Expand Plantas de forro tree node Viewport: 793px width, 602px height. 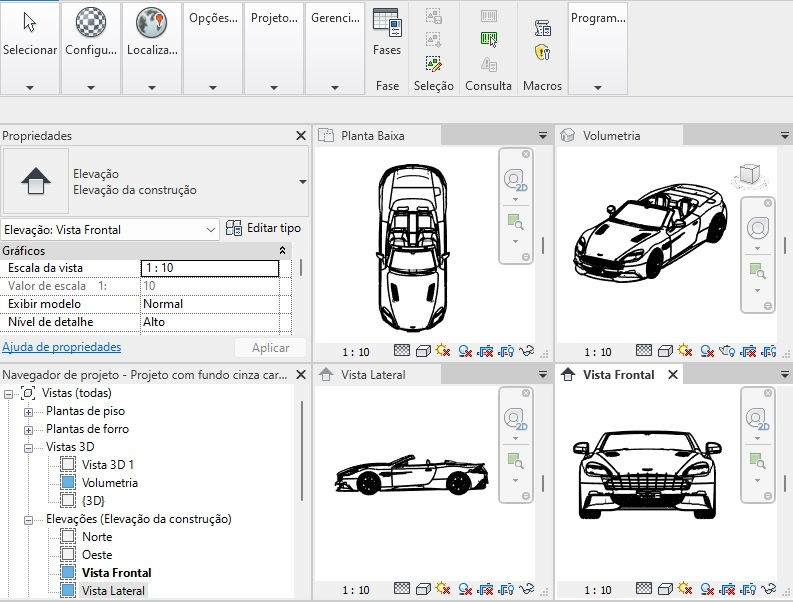coord(28,430)
